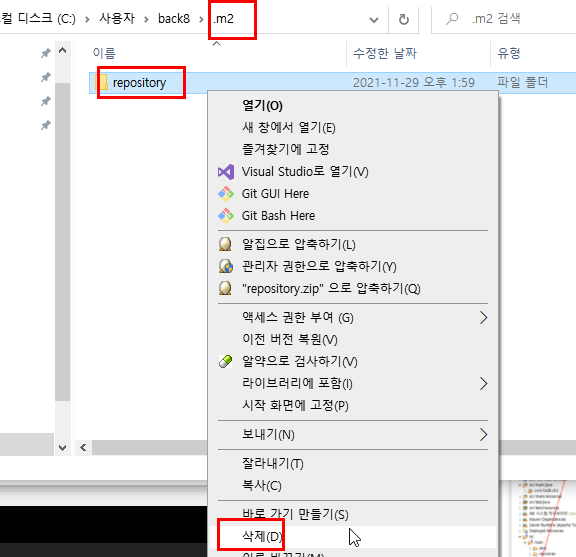This screenshot has height=557, width=576.
Task: Click .m2 in the breadcrumb path
Action: (x=223, y=18)
